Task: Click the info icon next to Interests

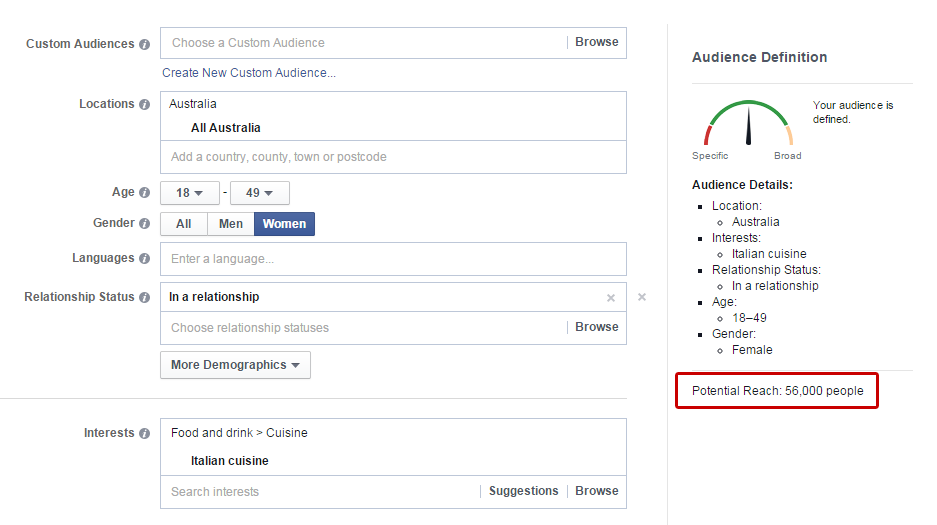Action: tap(145, 434)
